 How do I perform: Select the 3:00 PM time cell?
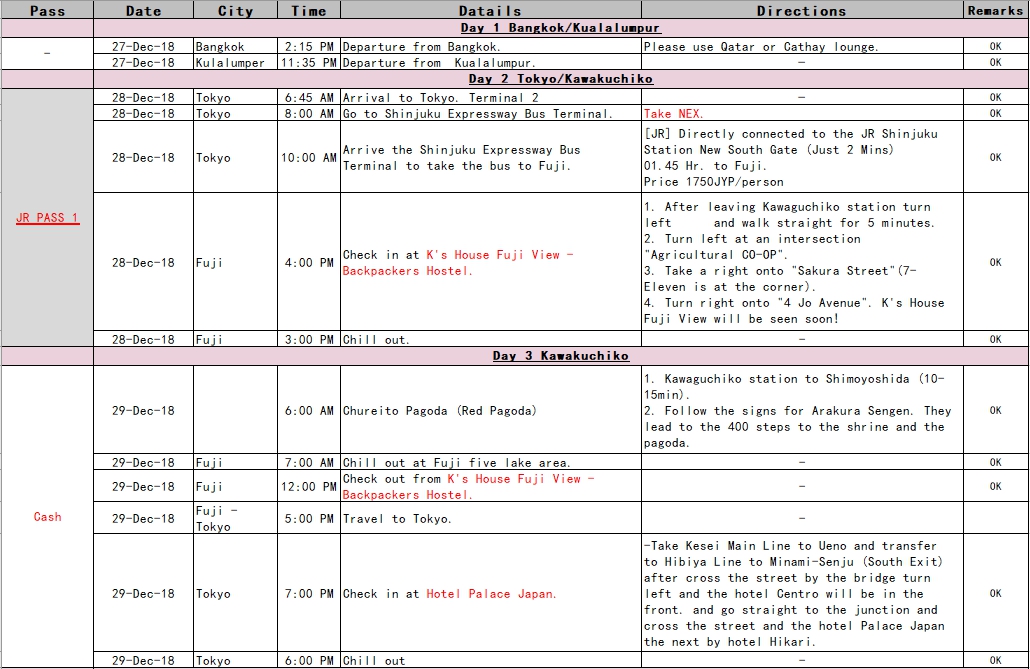(309, 339)
